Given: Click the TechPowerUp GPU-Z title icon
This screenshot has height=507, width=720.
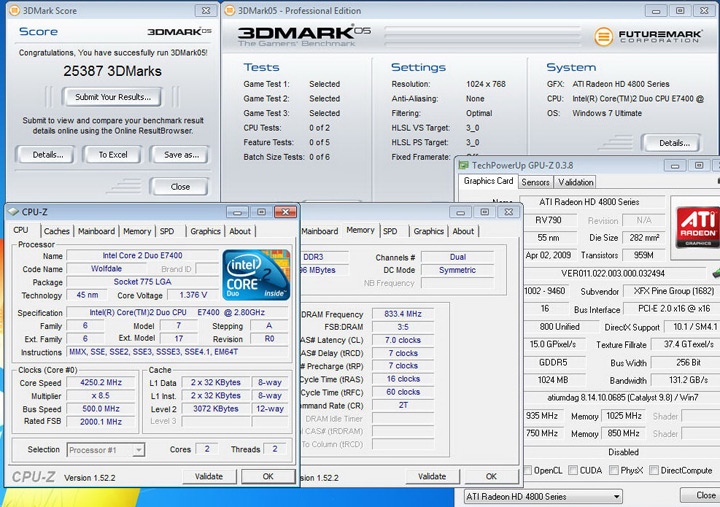Looking at the screenshot, I should (463, 165).
